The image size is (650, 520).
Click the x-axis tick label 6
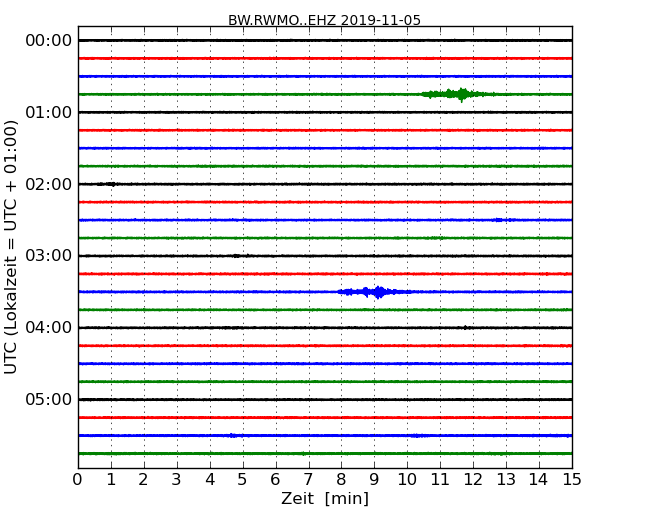tap(275, 479)
